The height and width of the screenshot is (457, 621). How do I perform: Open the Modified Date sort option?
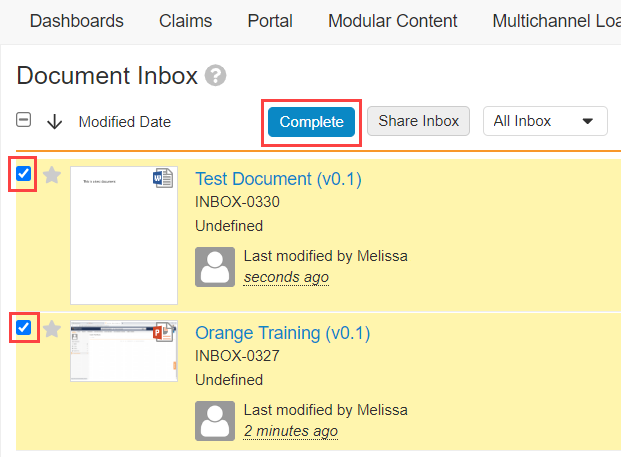coord(125,122)
